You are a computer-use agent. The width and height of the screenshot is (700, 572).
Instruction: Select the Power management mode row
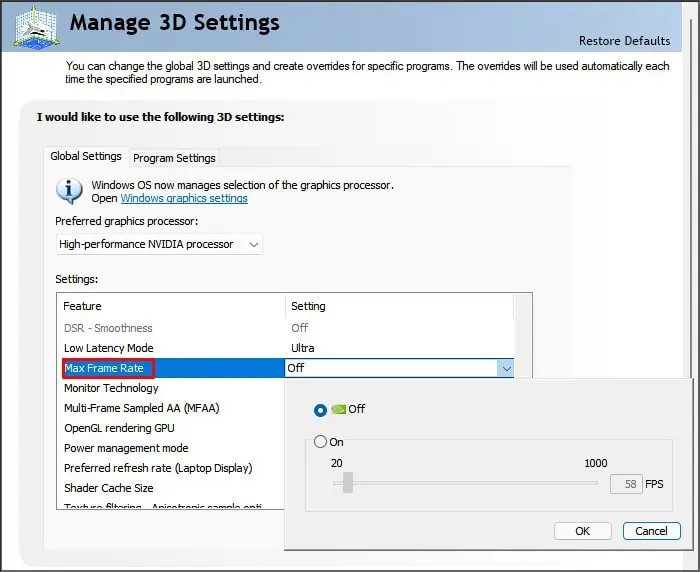pos(171,448)
